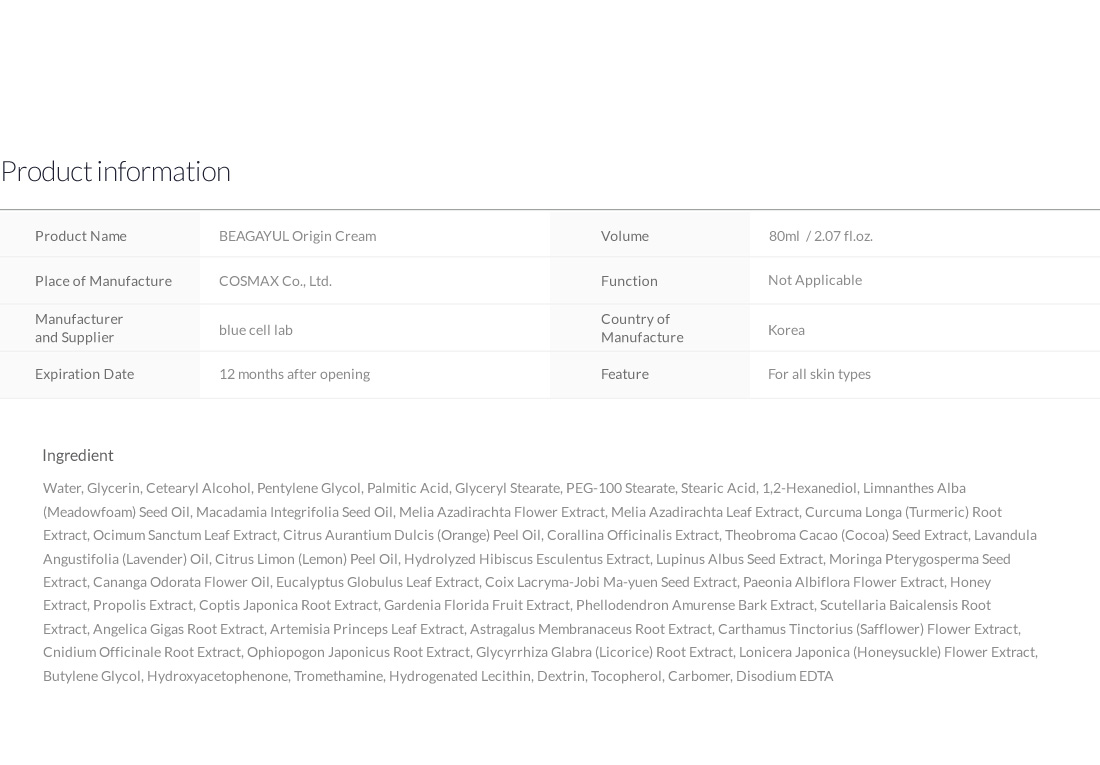Click the Expiration Date label
Screen dimensions: 1100x765
pos(84,374)
